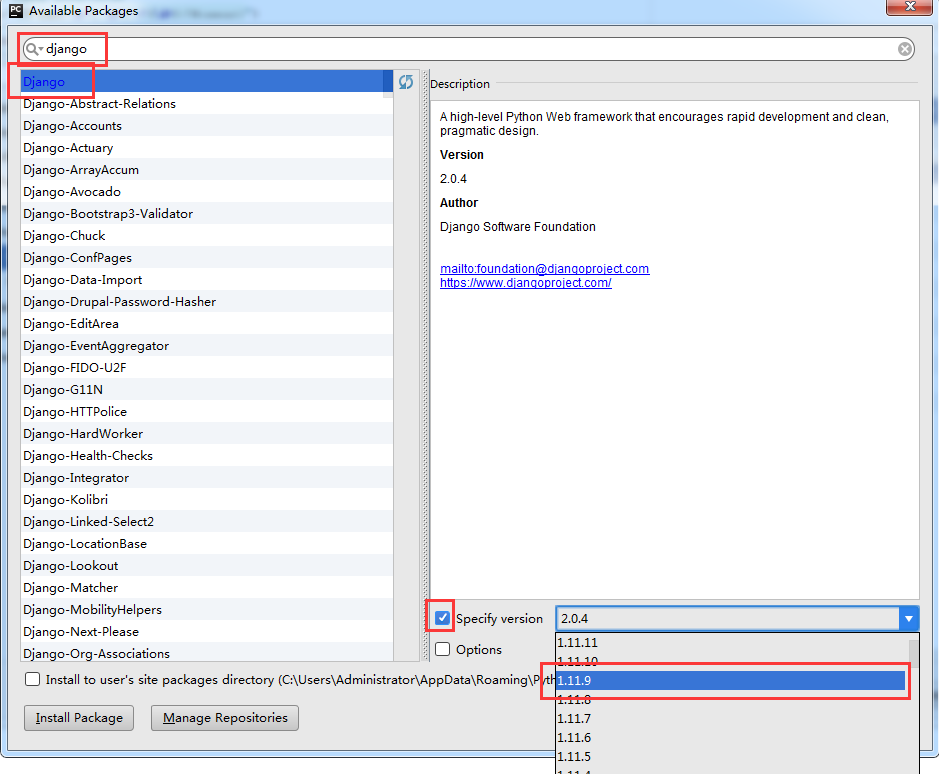The width and height of the screenshot is (939, 774).
Task: Click the Install Package button
Action: tap(79, 718)
